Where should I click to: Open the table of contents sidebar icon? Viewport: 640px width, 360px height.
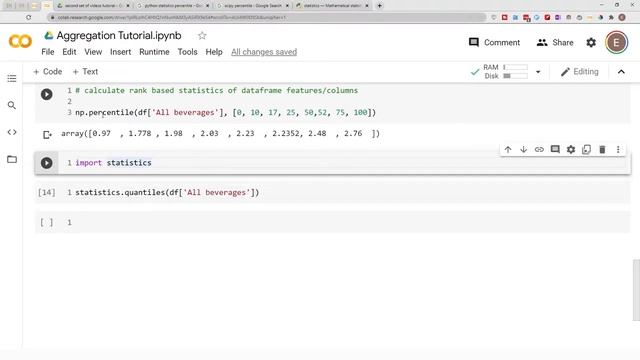point(12,78)
